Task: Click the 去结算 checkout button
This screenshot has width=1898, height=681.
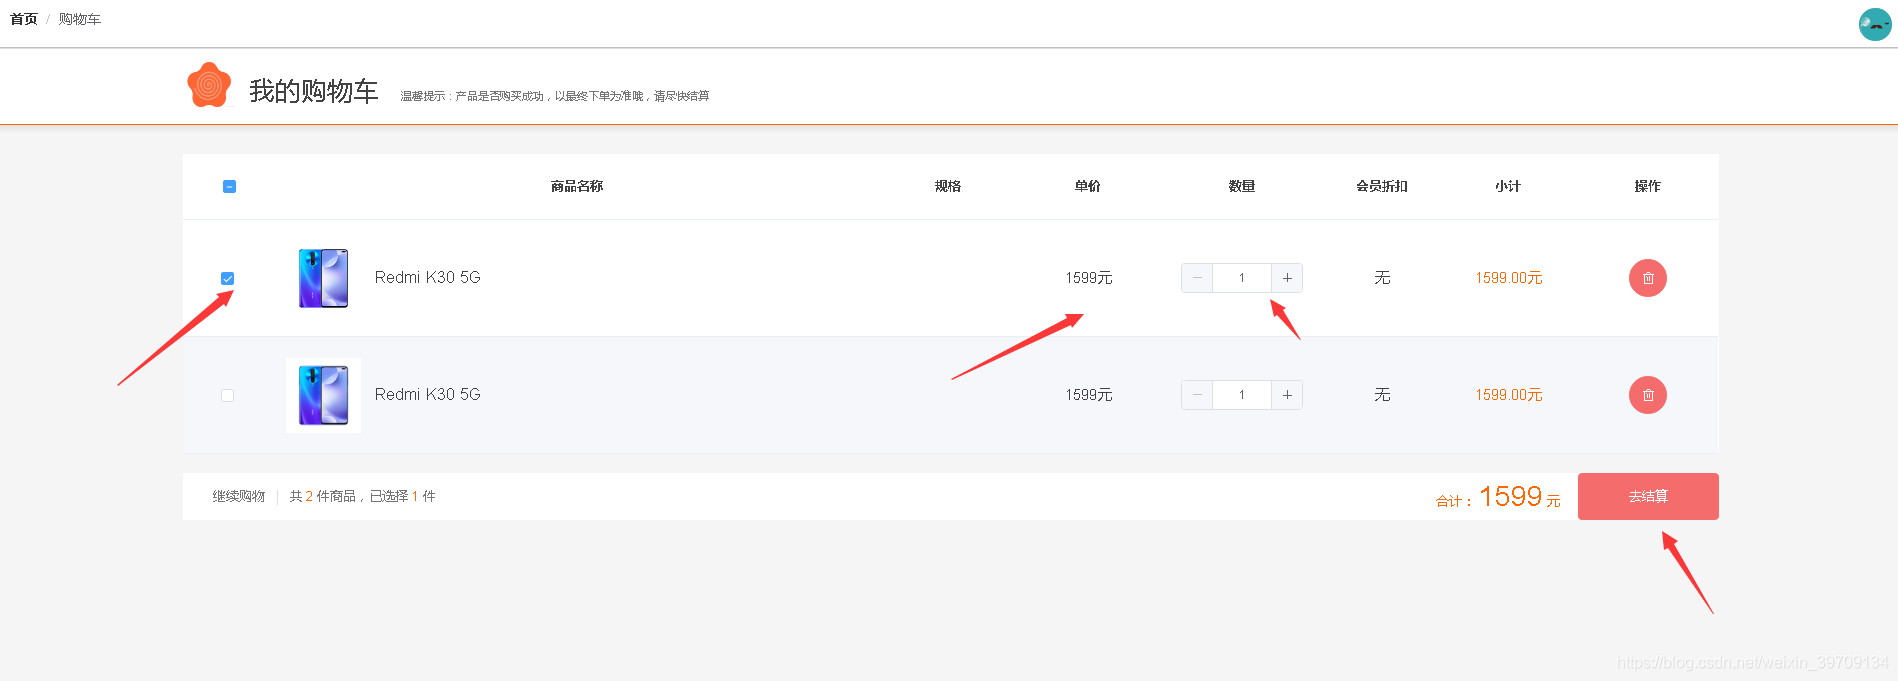Action: [x=1648, y=496]
